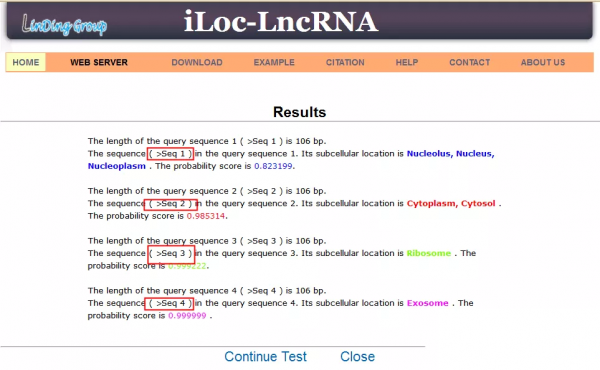
Task: Open the EXAMPLE page
Action: [274, 62]
